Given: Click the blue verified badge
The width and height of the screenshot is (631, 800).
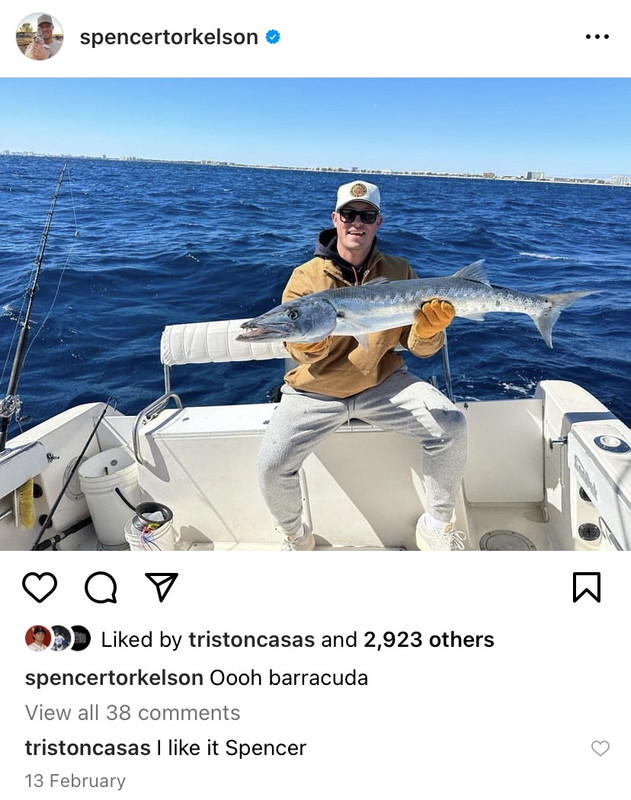Looking at the screenshot, I should pyautogui.click(x=273, y=37).
